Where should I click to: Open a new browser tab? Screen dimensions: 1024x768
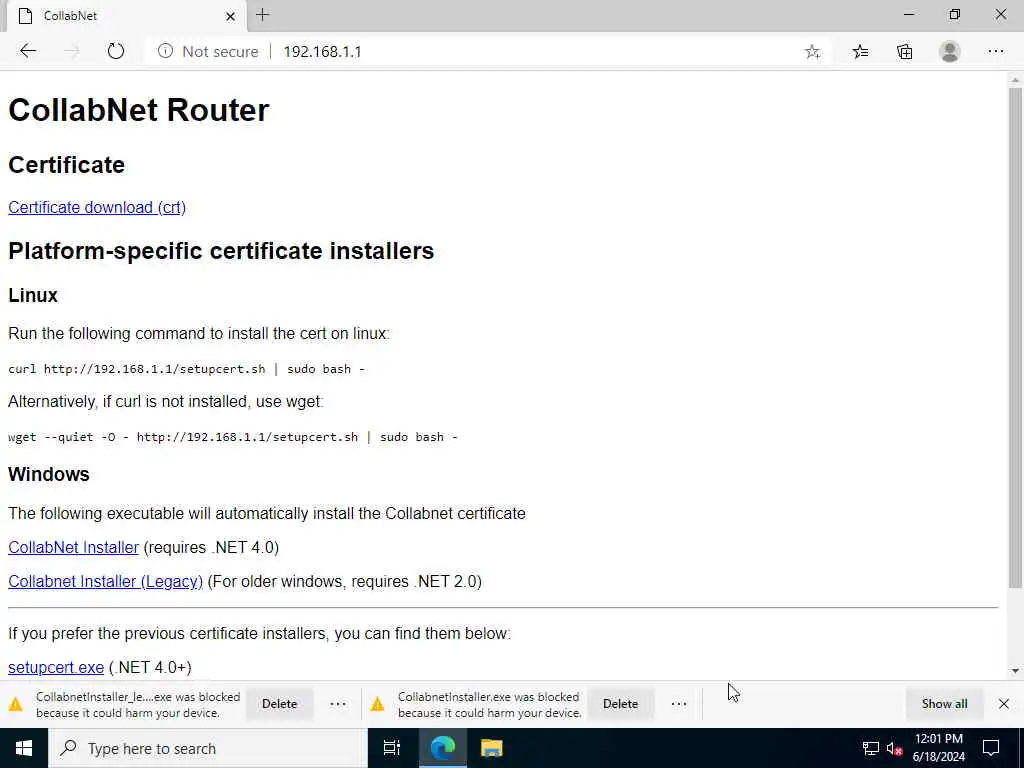click(263, 15)
